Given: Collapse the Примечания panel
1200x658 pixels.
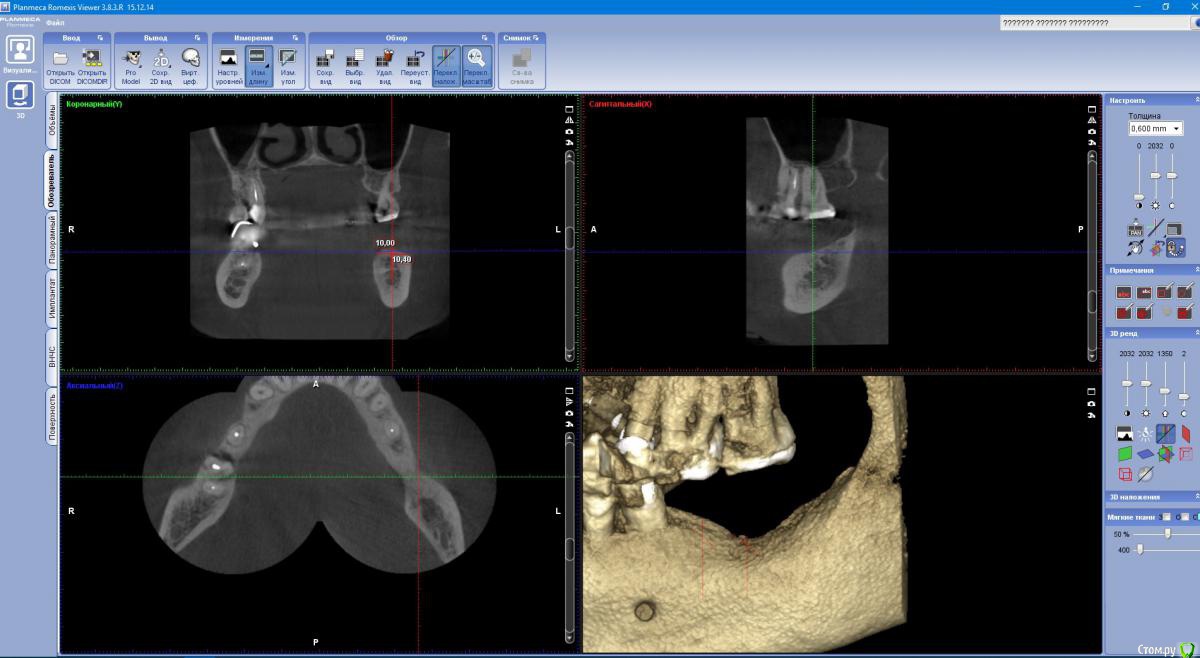Looking at the screenshot, I should pyautogui.click(x=1195, y=270).
